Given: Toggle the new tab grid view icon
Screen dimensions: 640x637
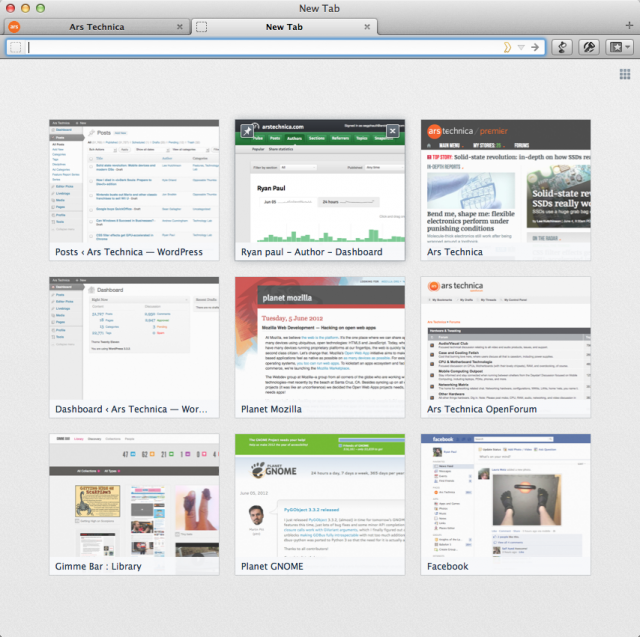Looking at the screenshot, I should [x=625, y=74].
